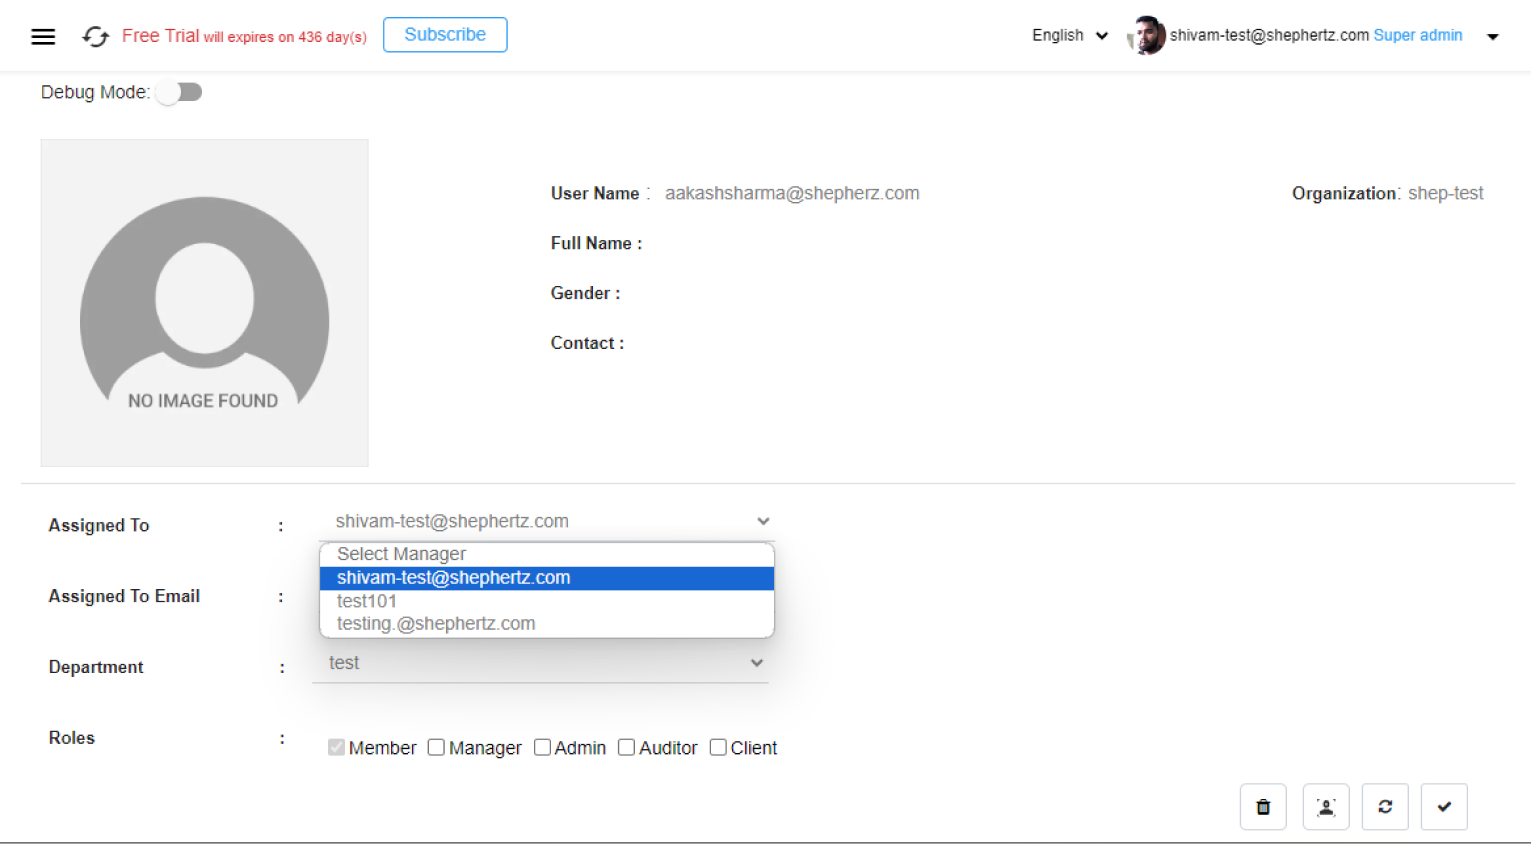The height and width of the screenshot is (844, 1531).
Task: Check the Member role checkbox
Action: pos(337,747)
